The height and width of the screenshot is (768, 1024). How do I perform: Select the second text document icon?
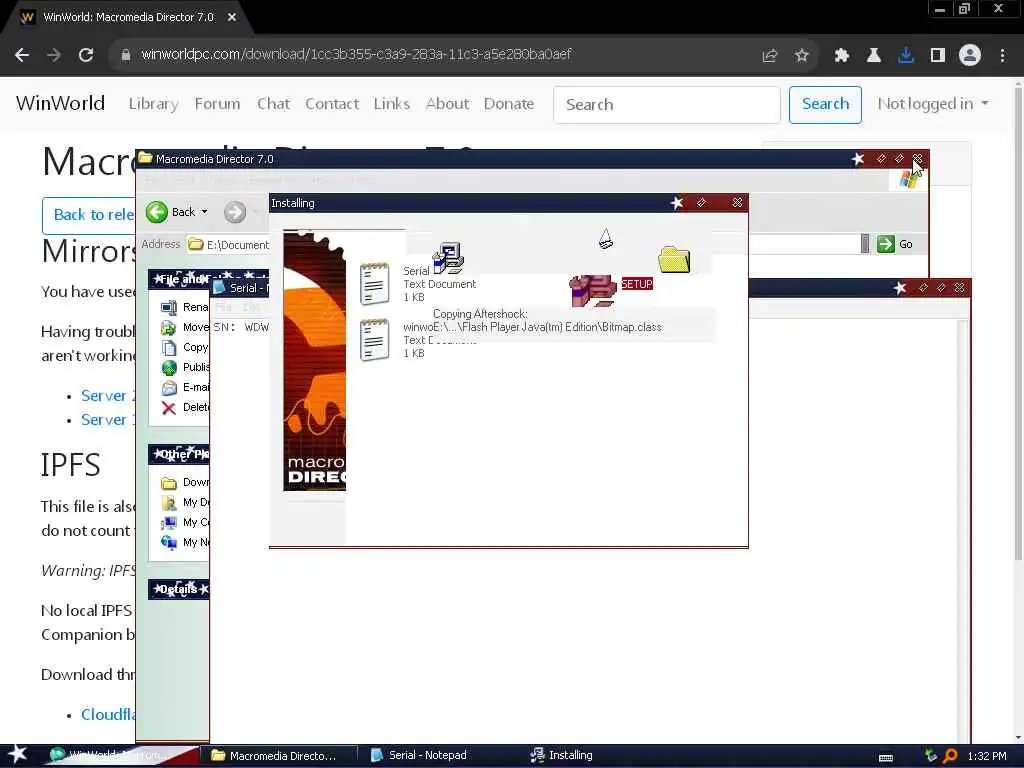pos(374,340)
